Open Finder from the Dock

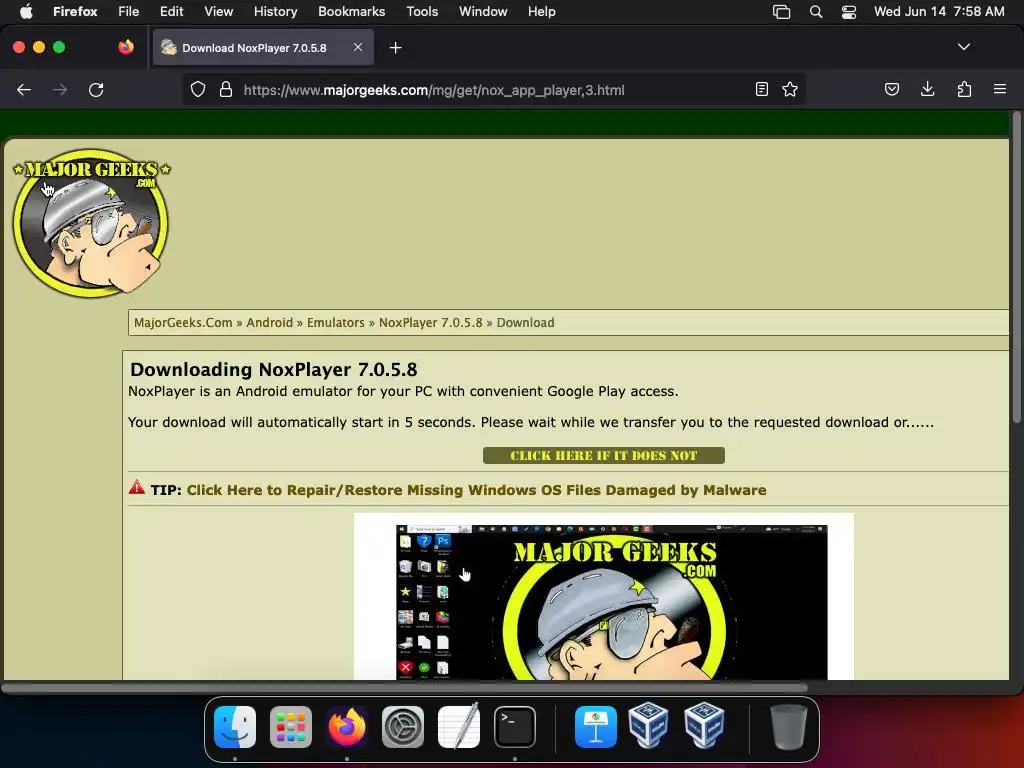coord(235,726)
